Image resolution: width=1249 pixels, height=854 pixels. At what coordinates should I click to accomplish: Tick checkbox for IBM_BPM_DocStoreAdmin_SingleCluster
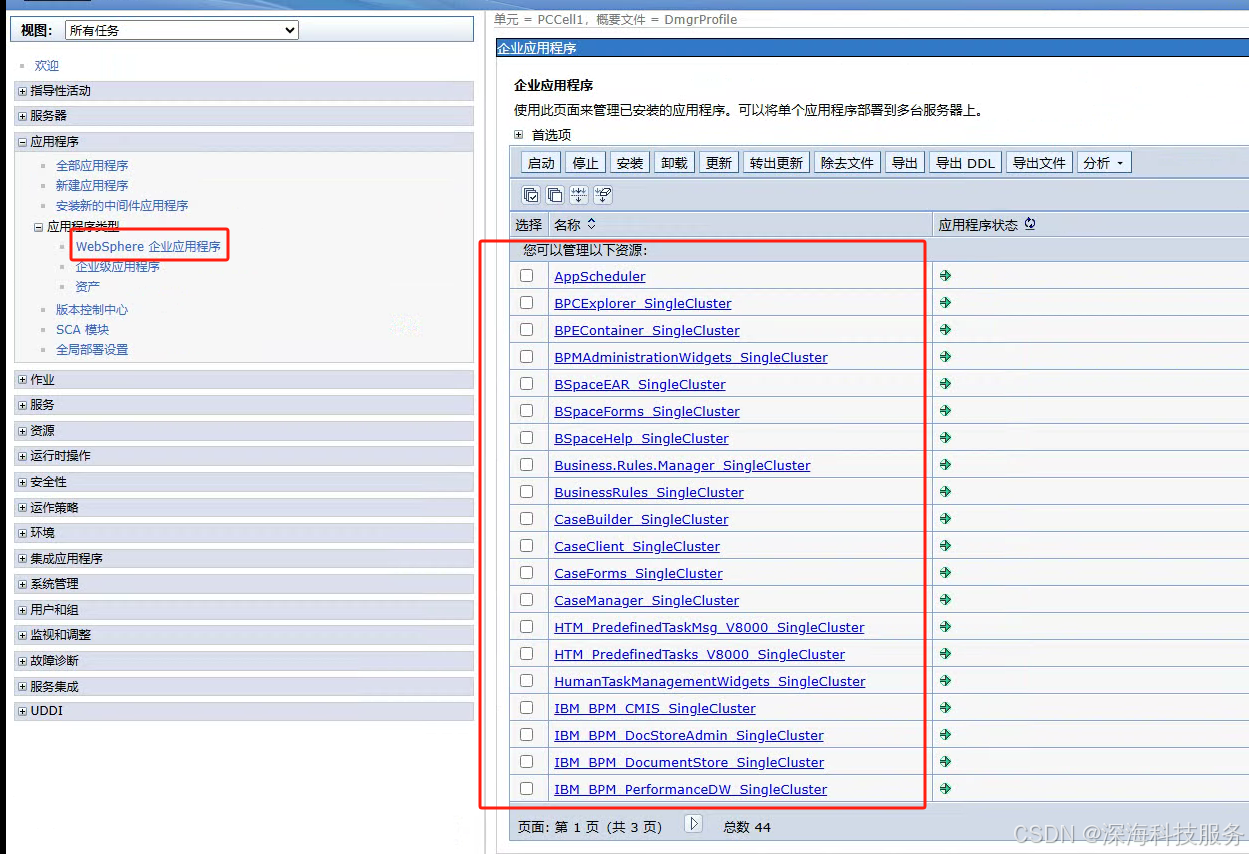(x=527, y=735)
